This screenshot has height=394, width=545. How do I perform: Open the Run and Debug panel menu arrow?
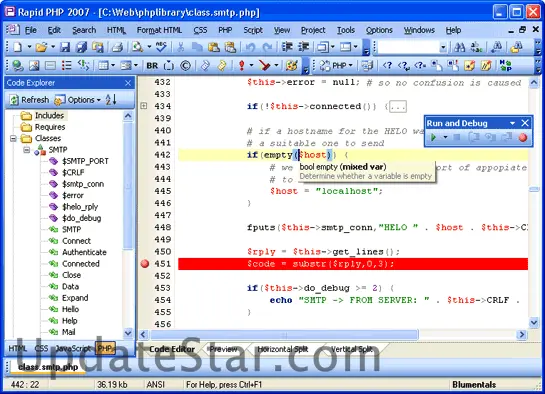click(512, 123)
